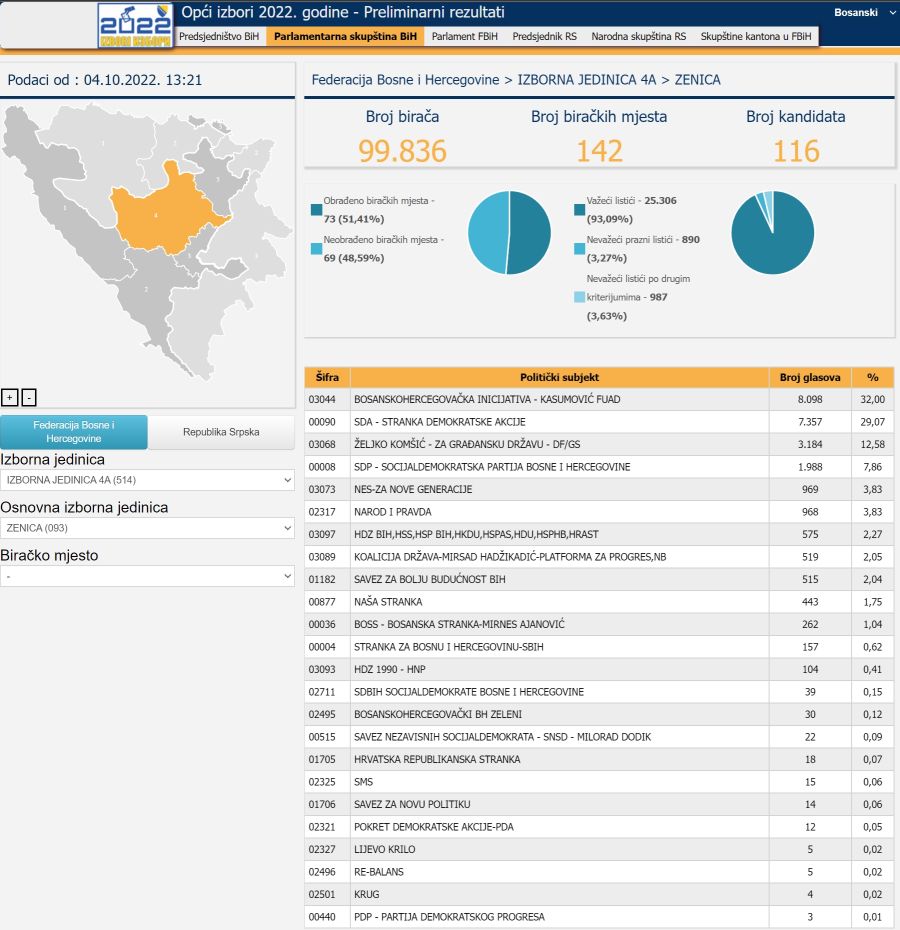The image size is (900, 930).
Task: Open Izborna jedinica 4A dropdown
Action: point(148,480)
